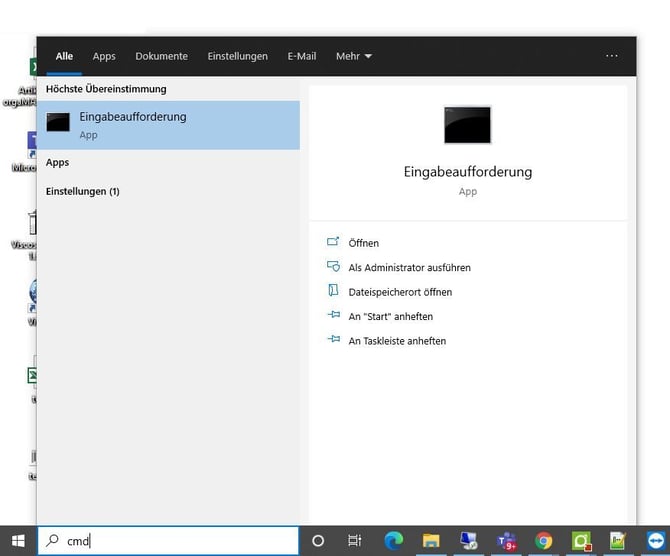Switch to the Apps tab
Screen dimensions: 670x556
click(104, 57)
